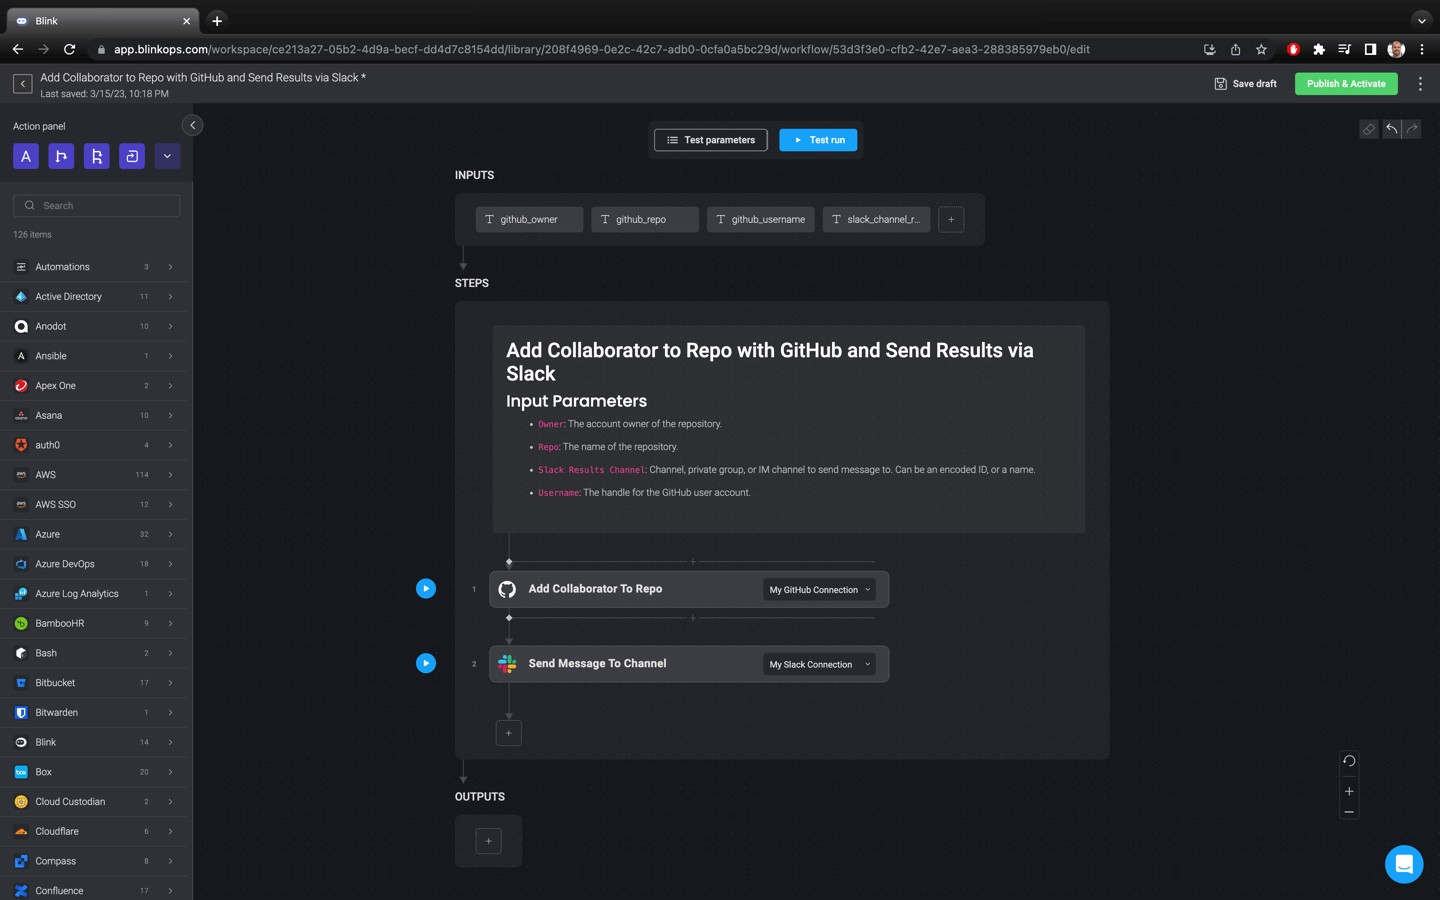This screenshot has width=1440, height=900.
Task: Expand more step types purple dropdown
Action: point(167,156)
